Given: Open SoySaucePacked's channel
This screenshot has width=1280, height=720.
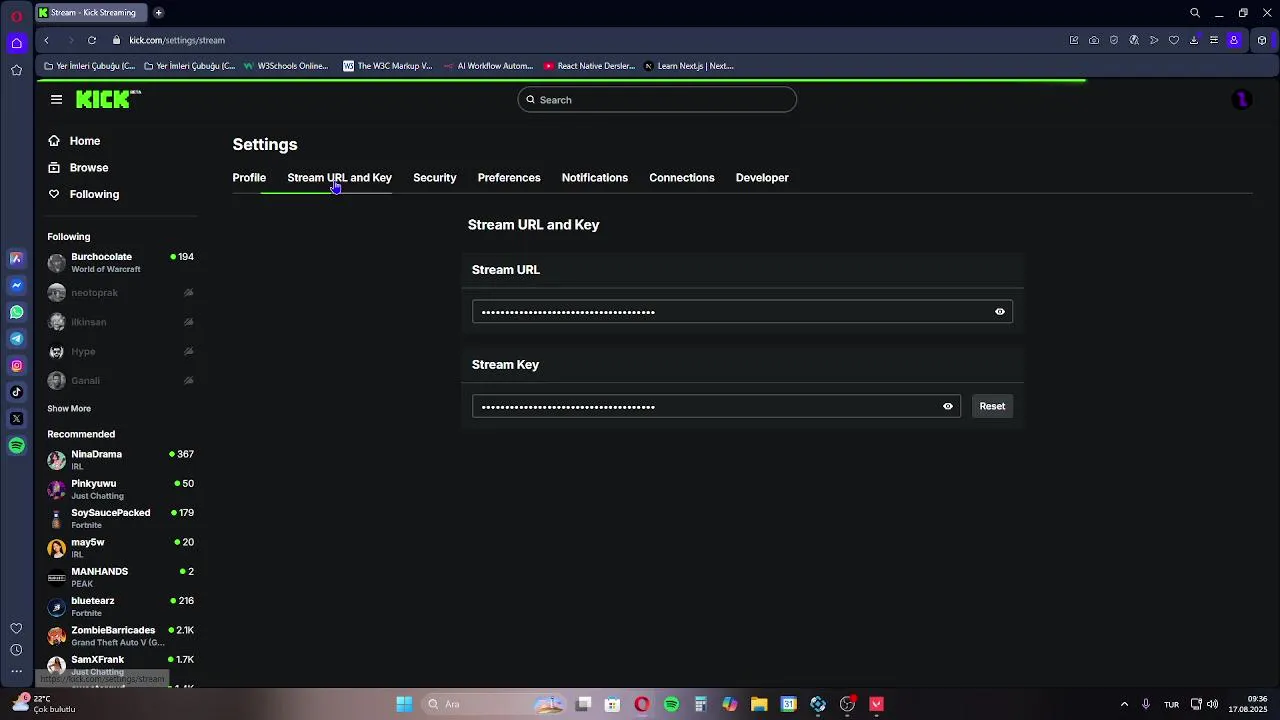Looking at the screenshot, I should tap(120, 518).
